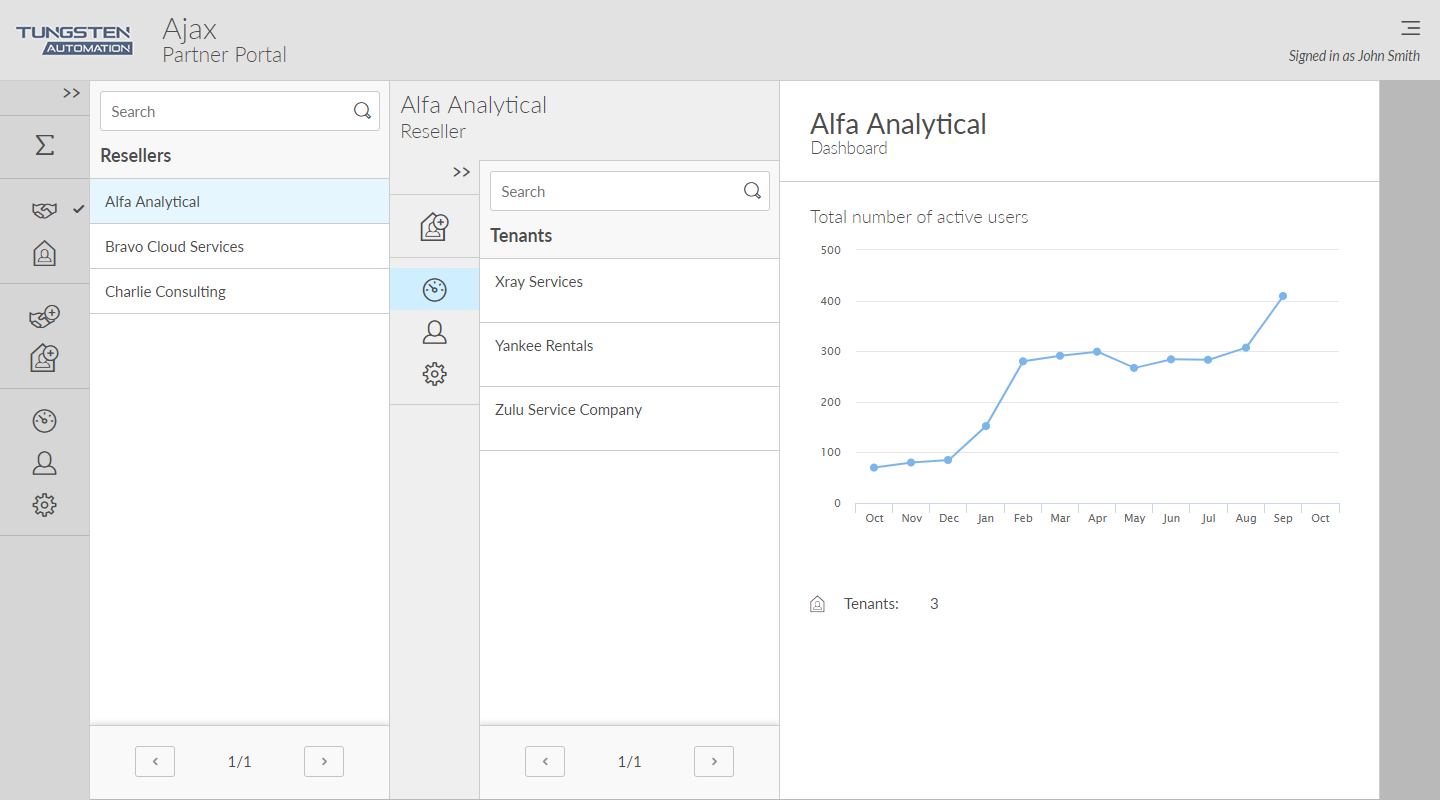1440x800 pixels.
Task: Open the settings gear in Alfa Analytical reseller panel
Action: tap(434, 374)
